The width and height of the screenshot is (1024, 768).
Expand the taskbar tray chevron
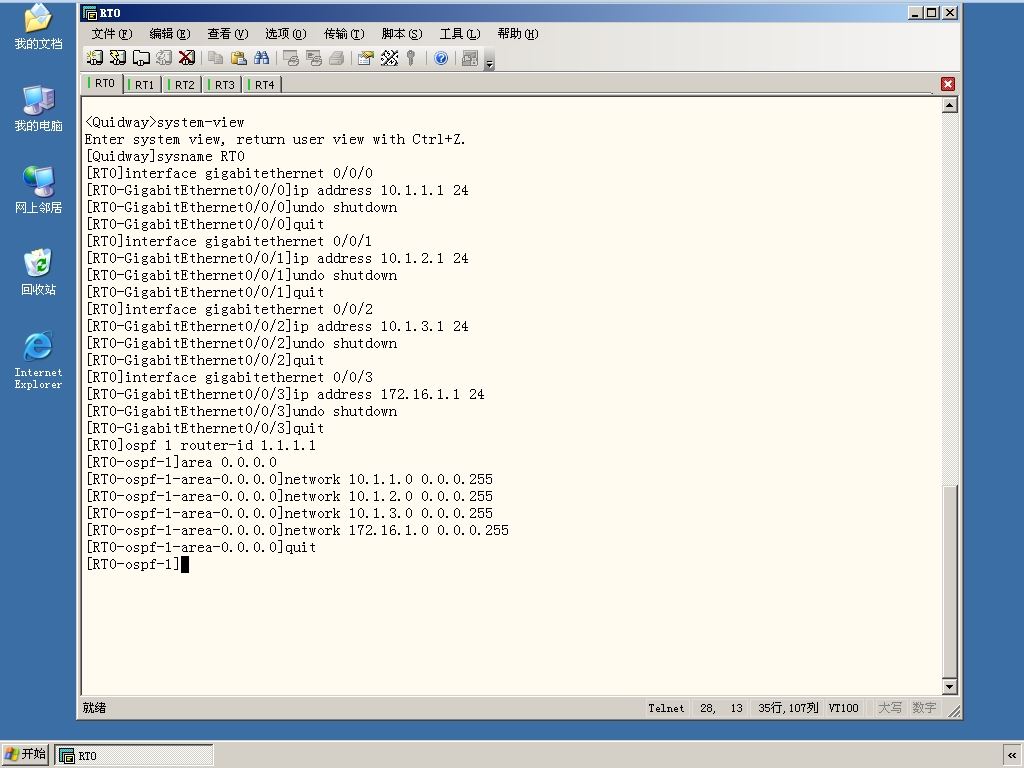click(1012, 755)
